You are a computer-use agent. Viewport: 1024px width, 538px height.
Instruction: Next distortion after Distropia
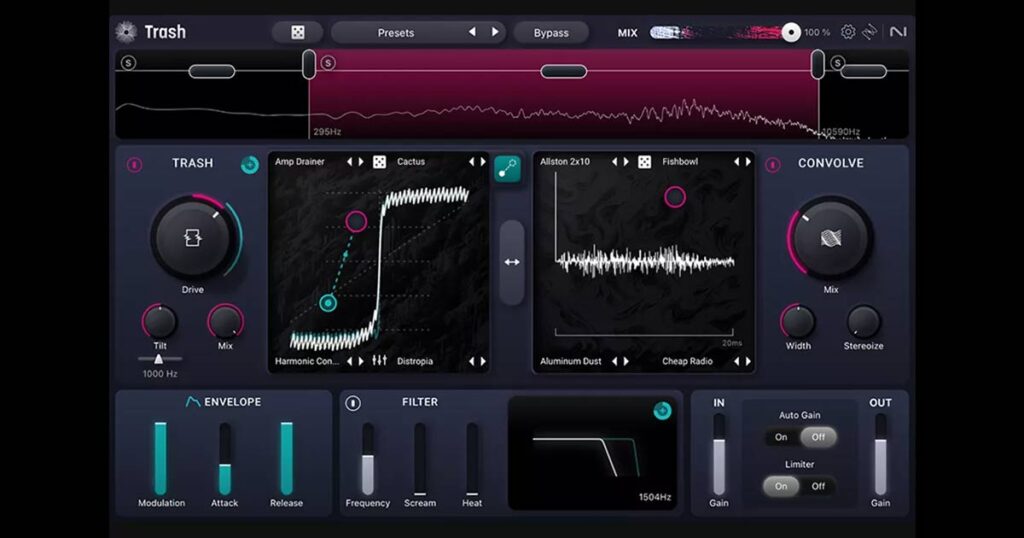coord(483,361)
